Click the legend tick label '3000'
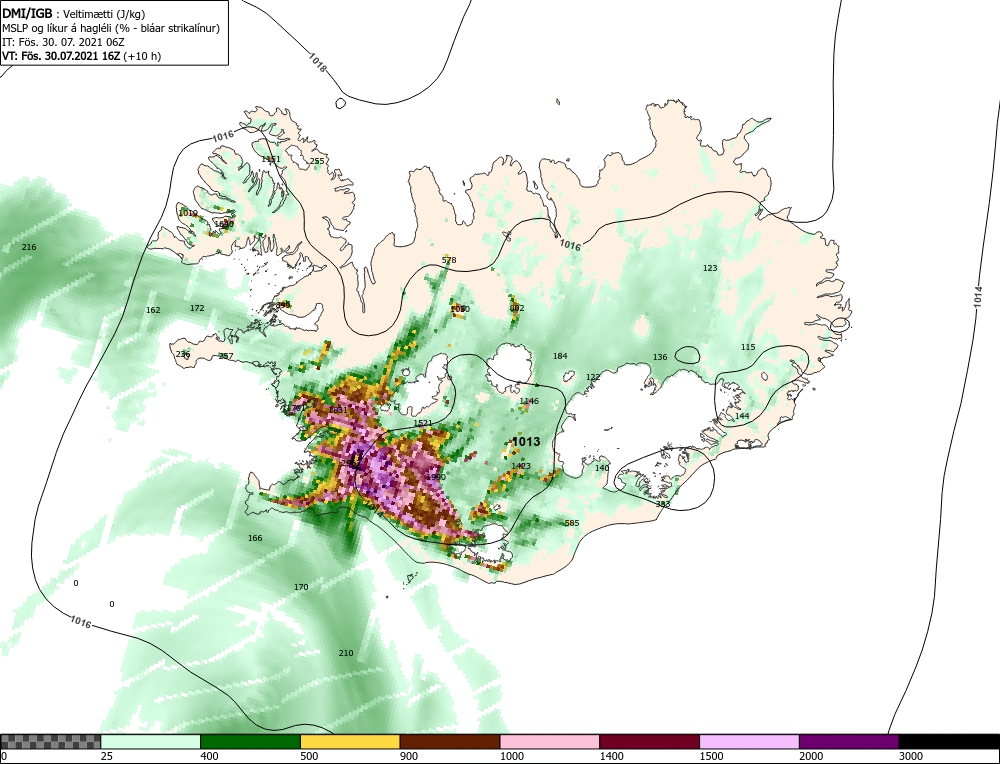 tap(911, 756)
